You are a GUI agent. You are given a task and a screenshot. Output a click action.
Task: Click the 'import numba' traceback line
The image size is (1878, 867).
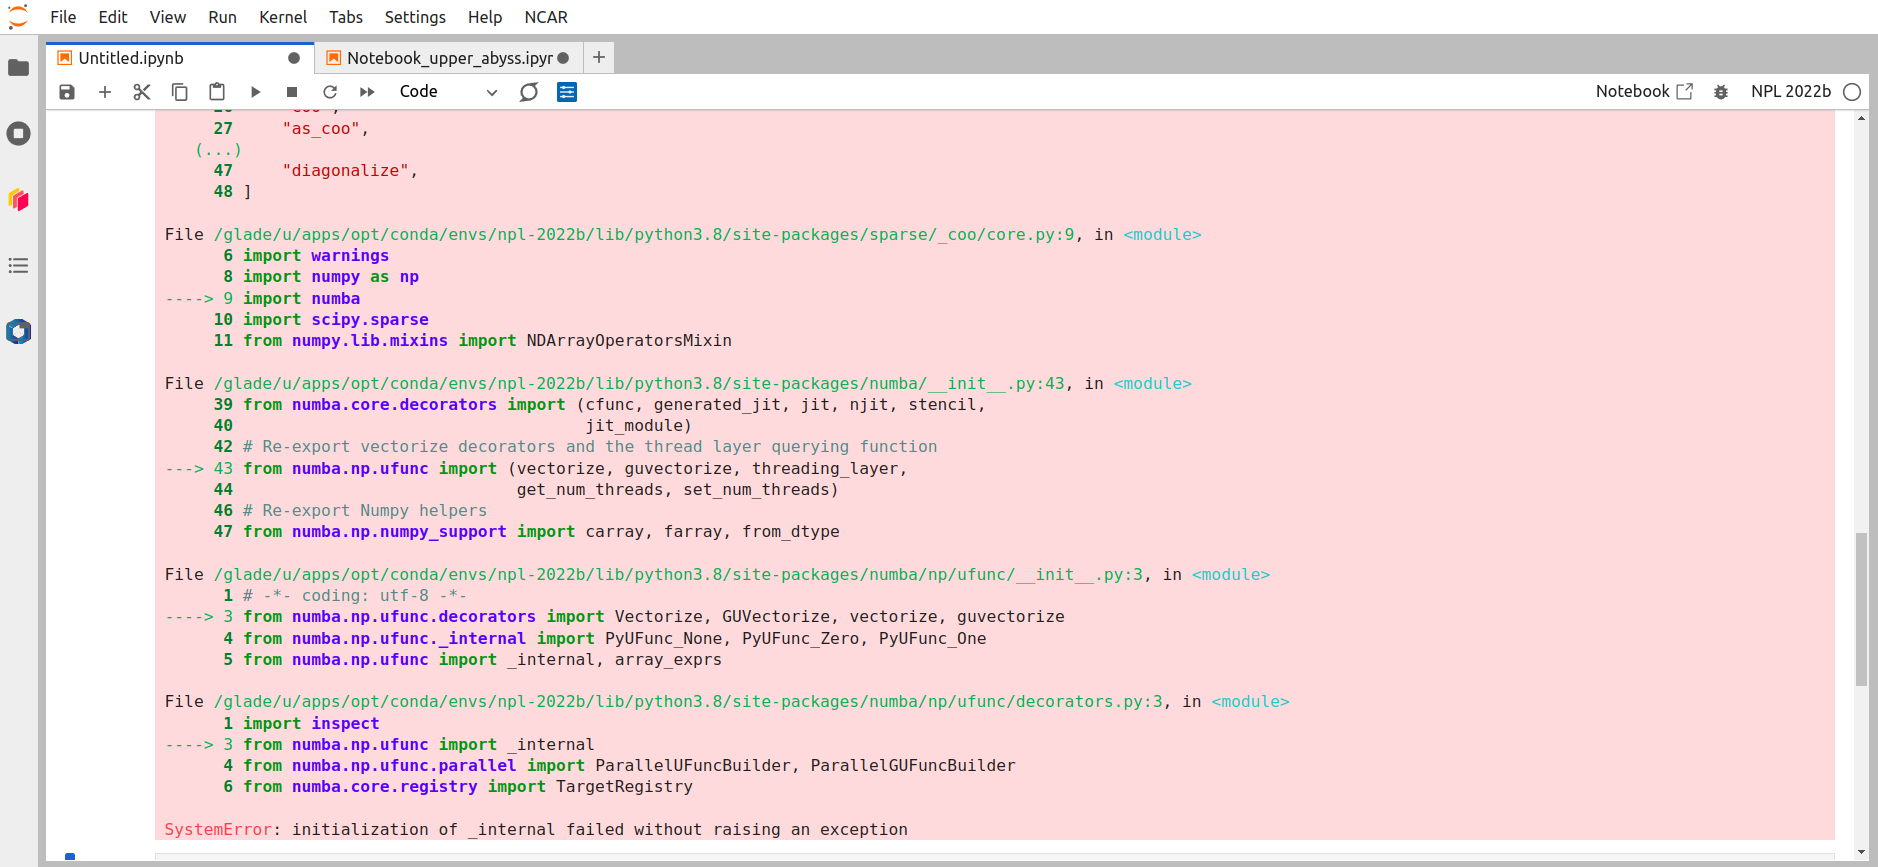point(301,299)
